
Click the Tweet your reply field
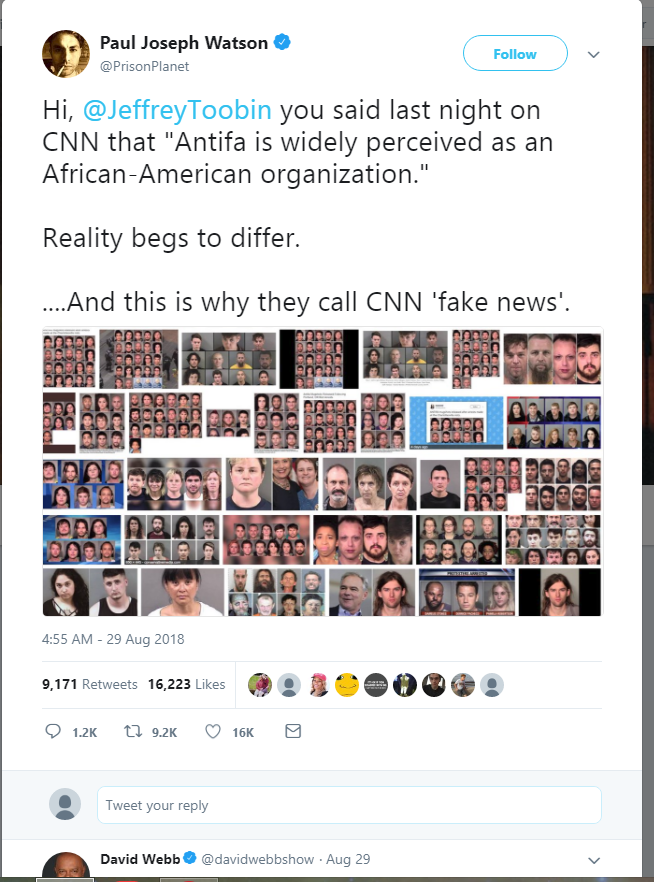click(349, 805)
